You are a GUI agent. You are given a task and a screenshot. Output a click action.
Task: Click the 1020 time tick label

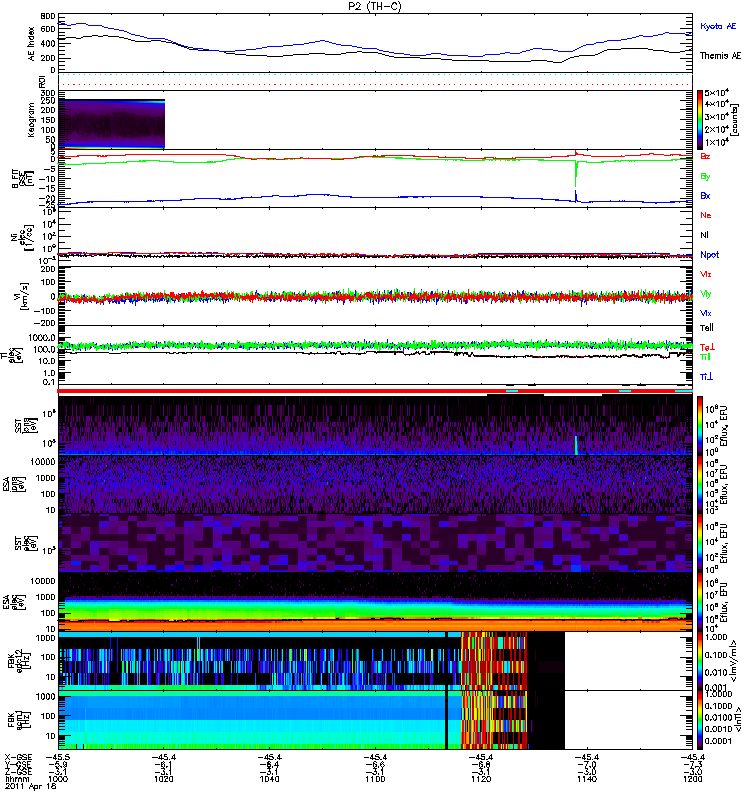coord(164,779)
